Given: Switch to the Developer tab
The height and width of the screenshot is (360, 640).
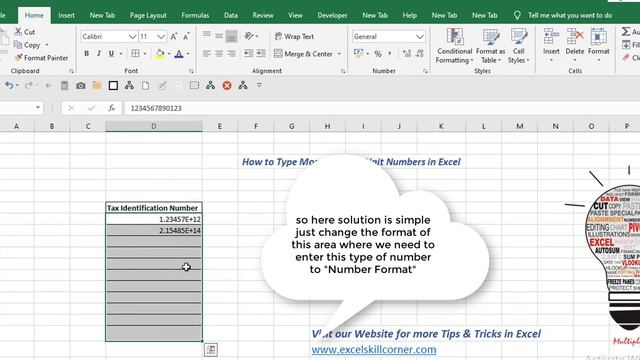Looking at the screenshot, I should 332,15.
